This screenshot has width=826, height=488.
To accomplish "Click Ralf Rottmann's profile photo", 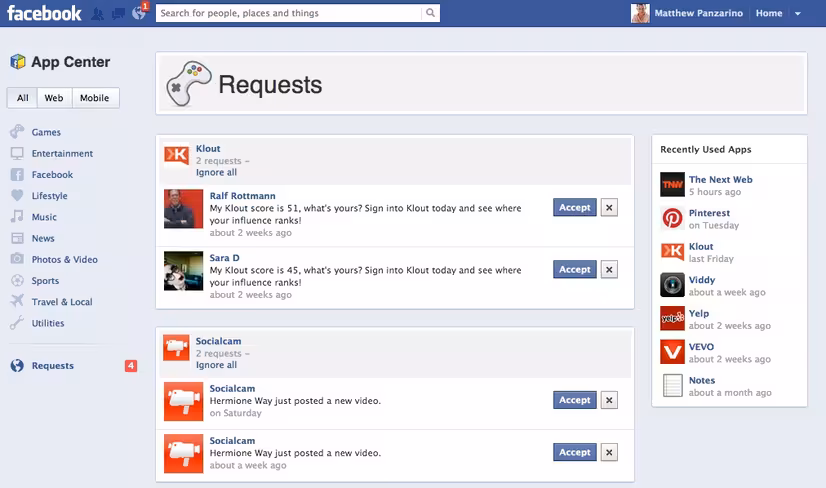I will (183, 209).
